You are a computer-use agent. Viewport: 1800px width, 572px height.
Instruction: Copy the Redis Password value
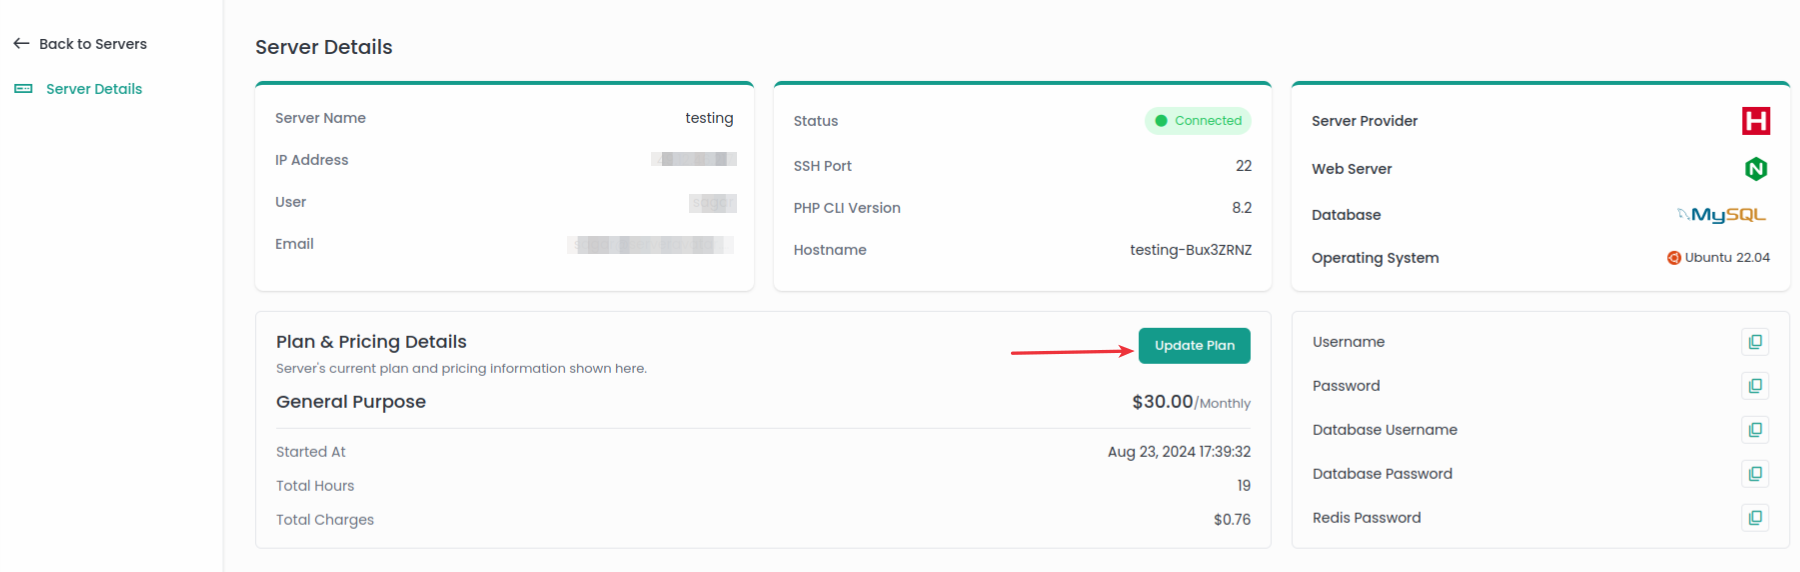coord(1755,518)
